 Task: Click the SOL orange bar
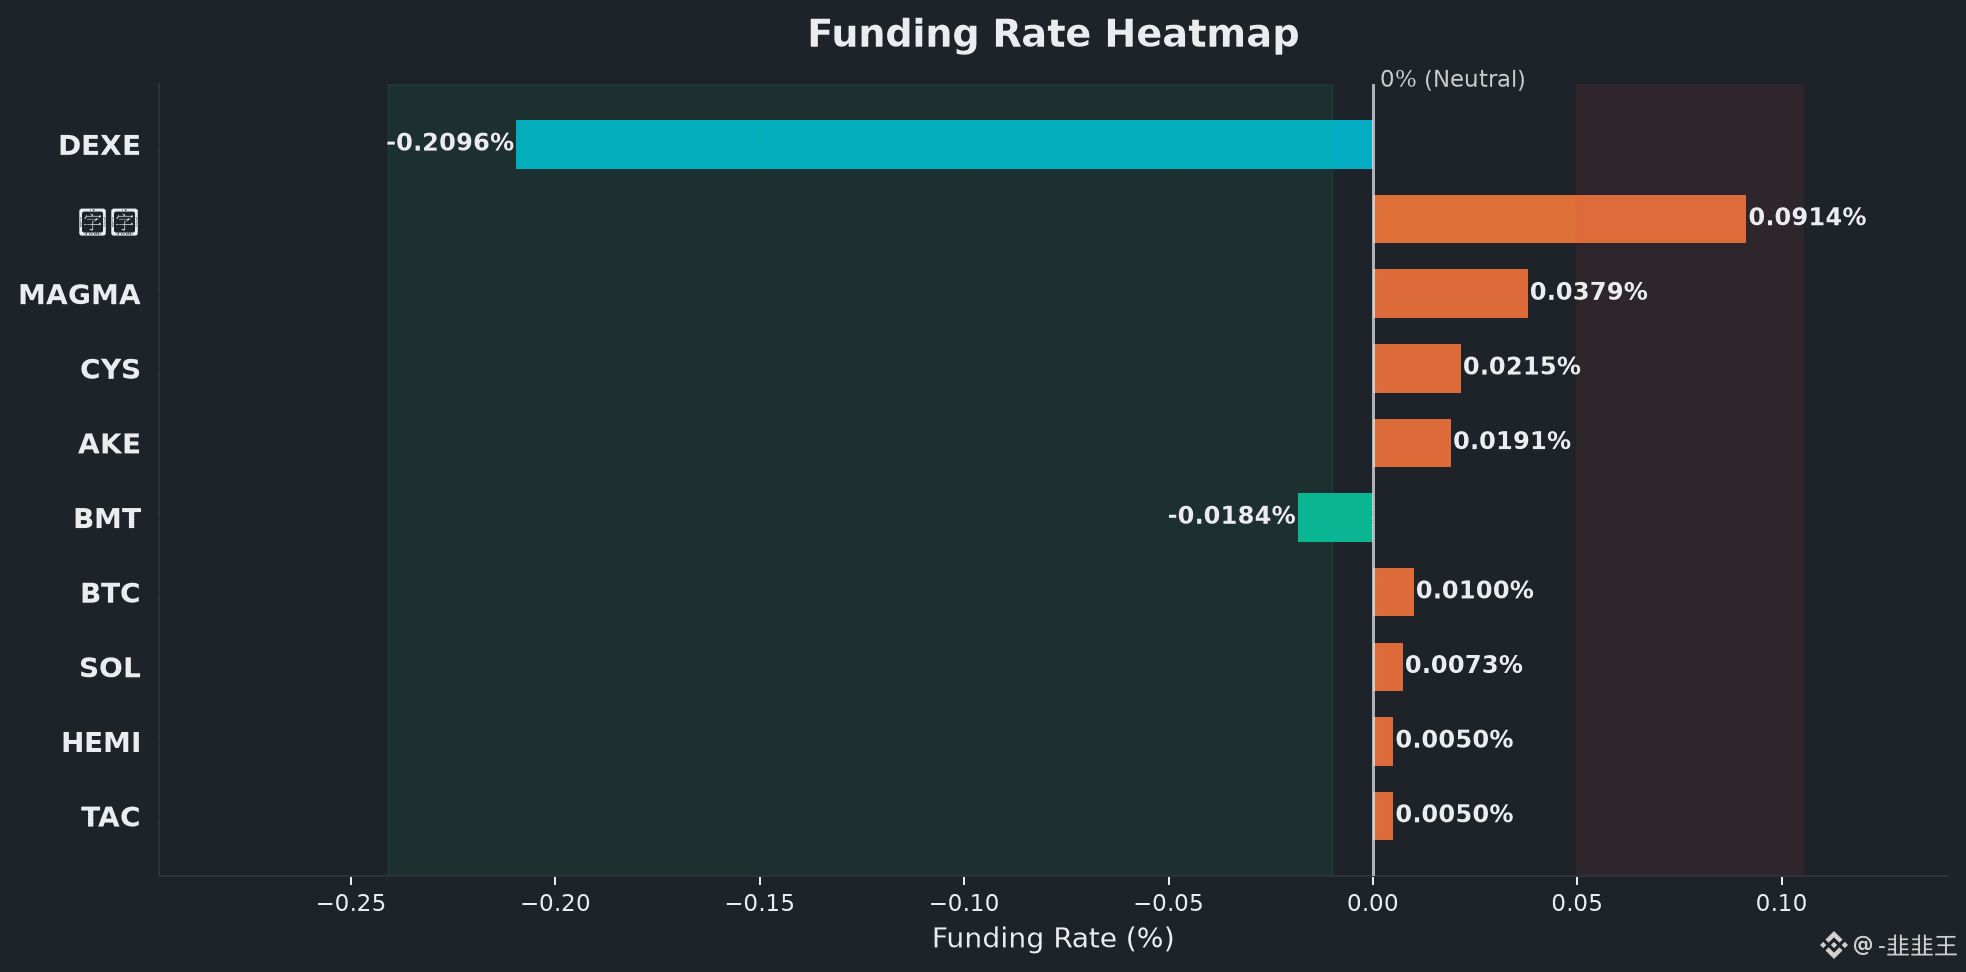[1388, 667]
